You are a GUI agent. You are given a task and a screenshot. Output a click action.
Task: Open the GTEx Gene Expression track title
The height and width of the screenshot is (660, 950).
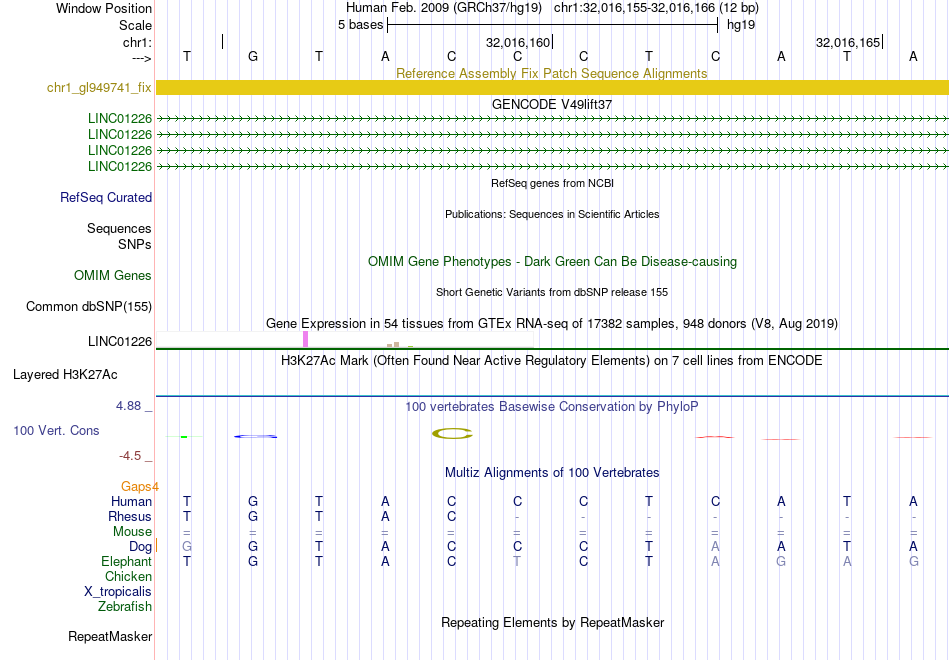pos(552,323)
